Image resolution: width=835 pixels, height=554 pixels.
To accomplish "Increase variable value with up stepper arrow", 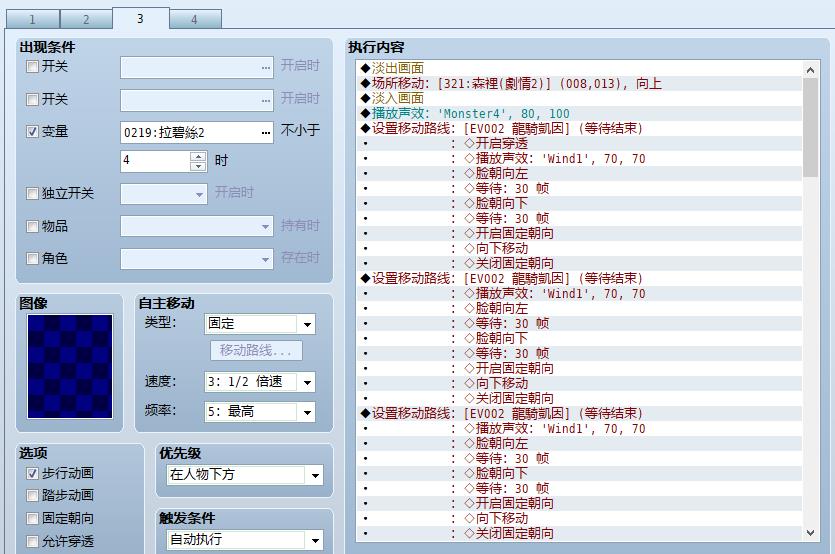I will (x=198, y=156).
